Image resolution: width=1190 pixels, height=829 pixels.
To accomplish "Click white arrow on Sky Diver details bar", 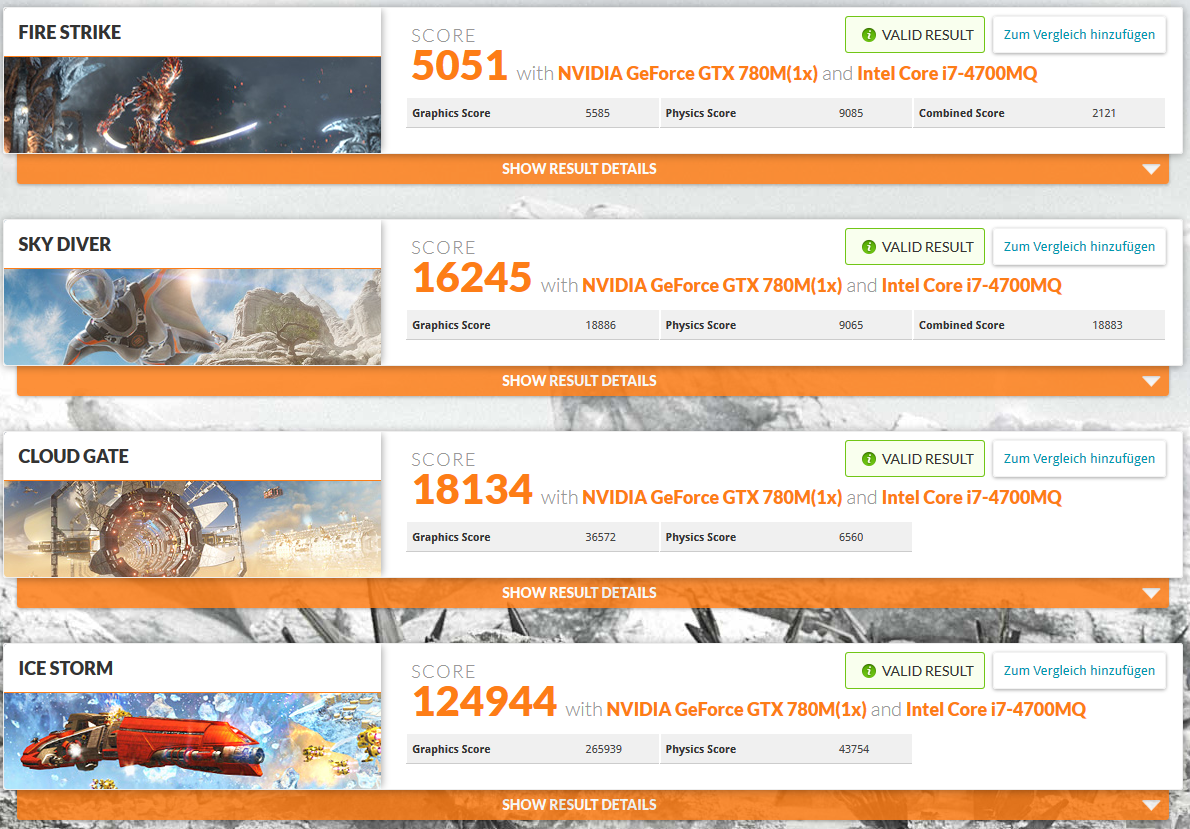I will click(1151, 380).
